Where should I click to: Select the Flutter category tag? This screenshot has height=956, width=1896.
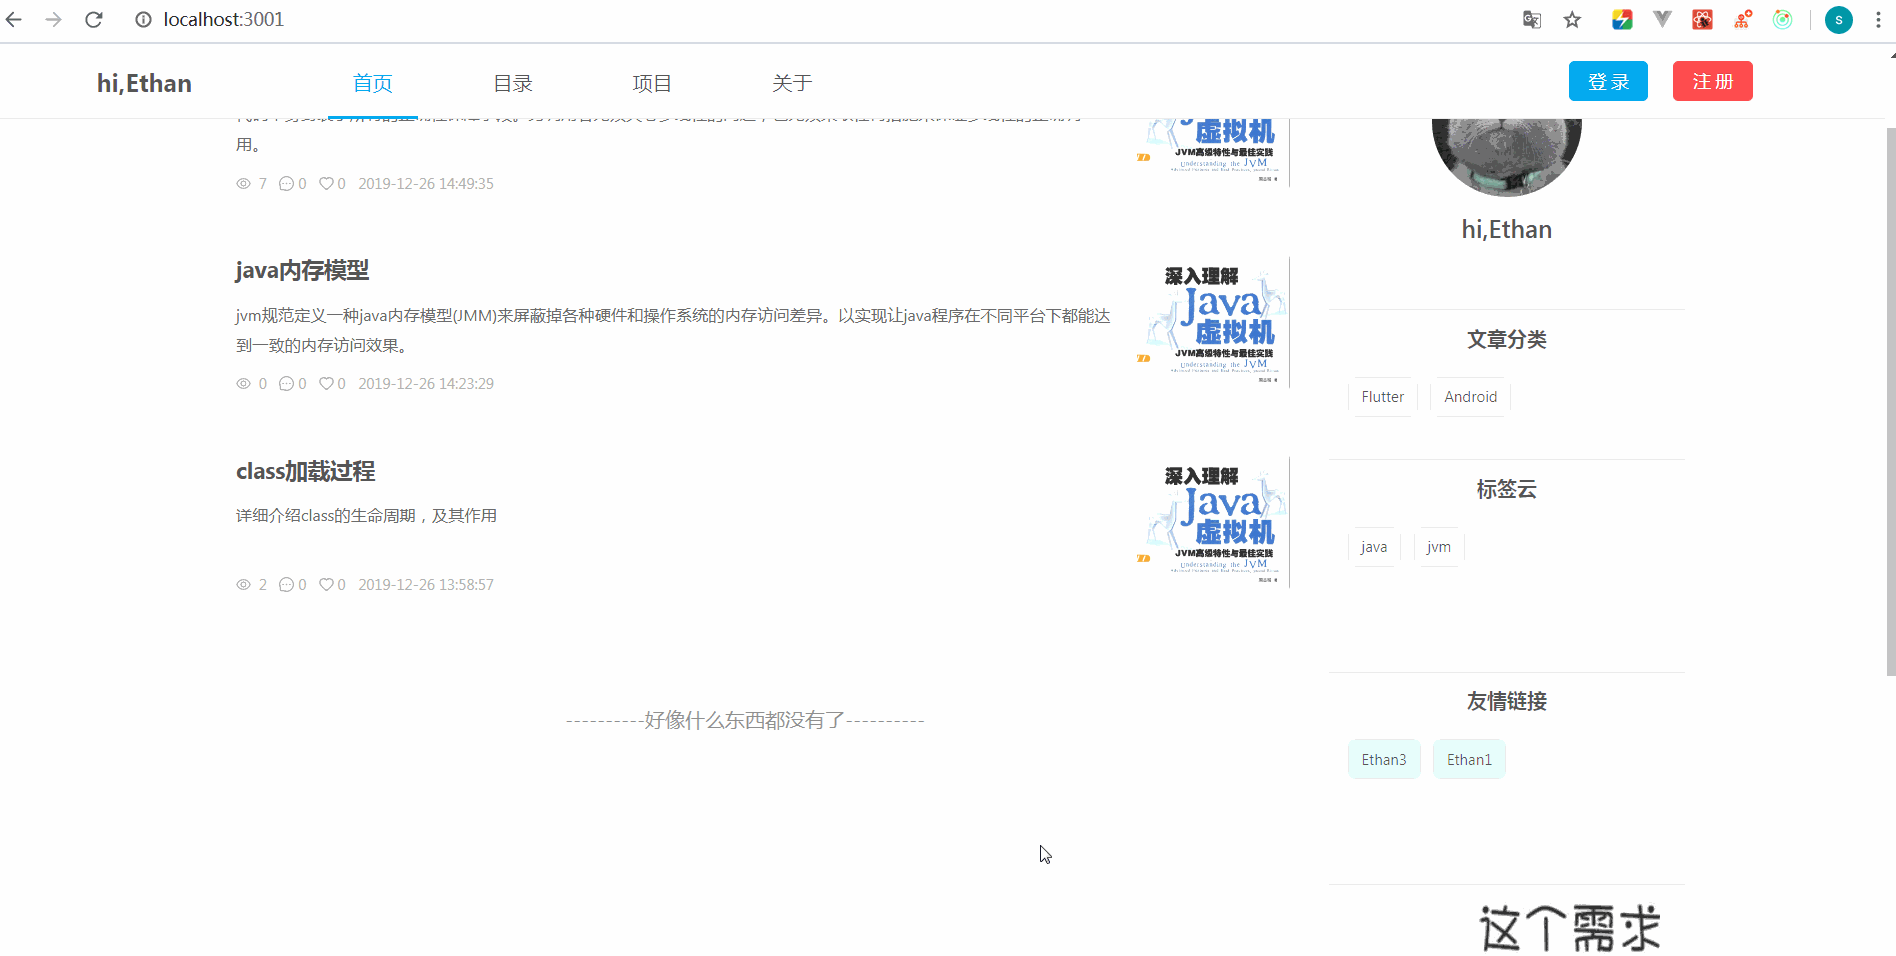[x=1383, y=397]
